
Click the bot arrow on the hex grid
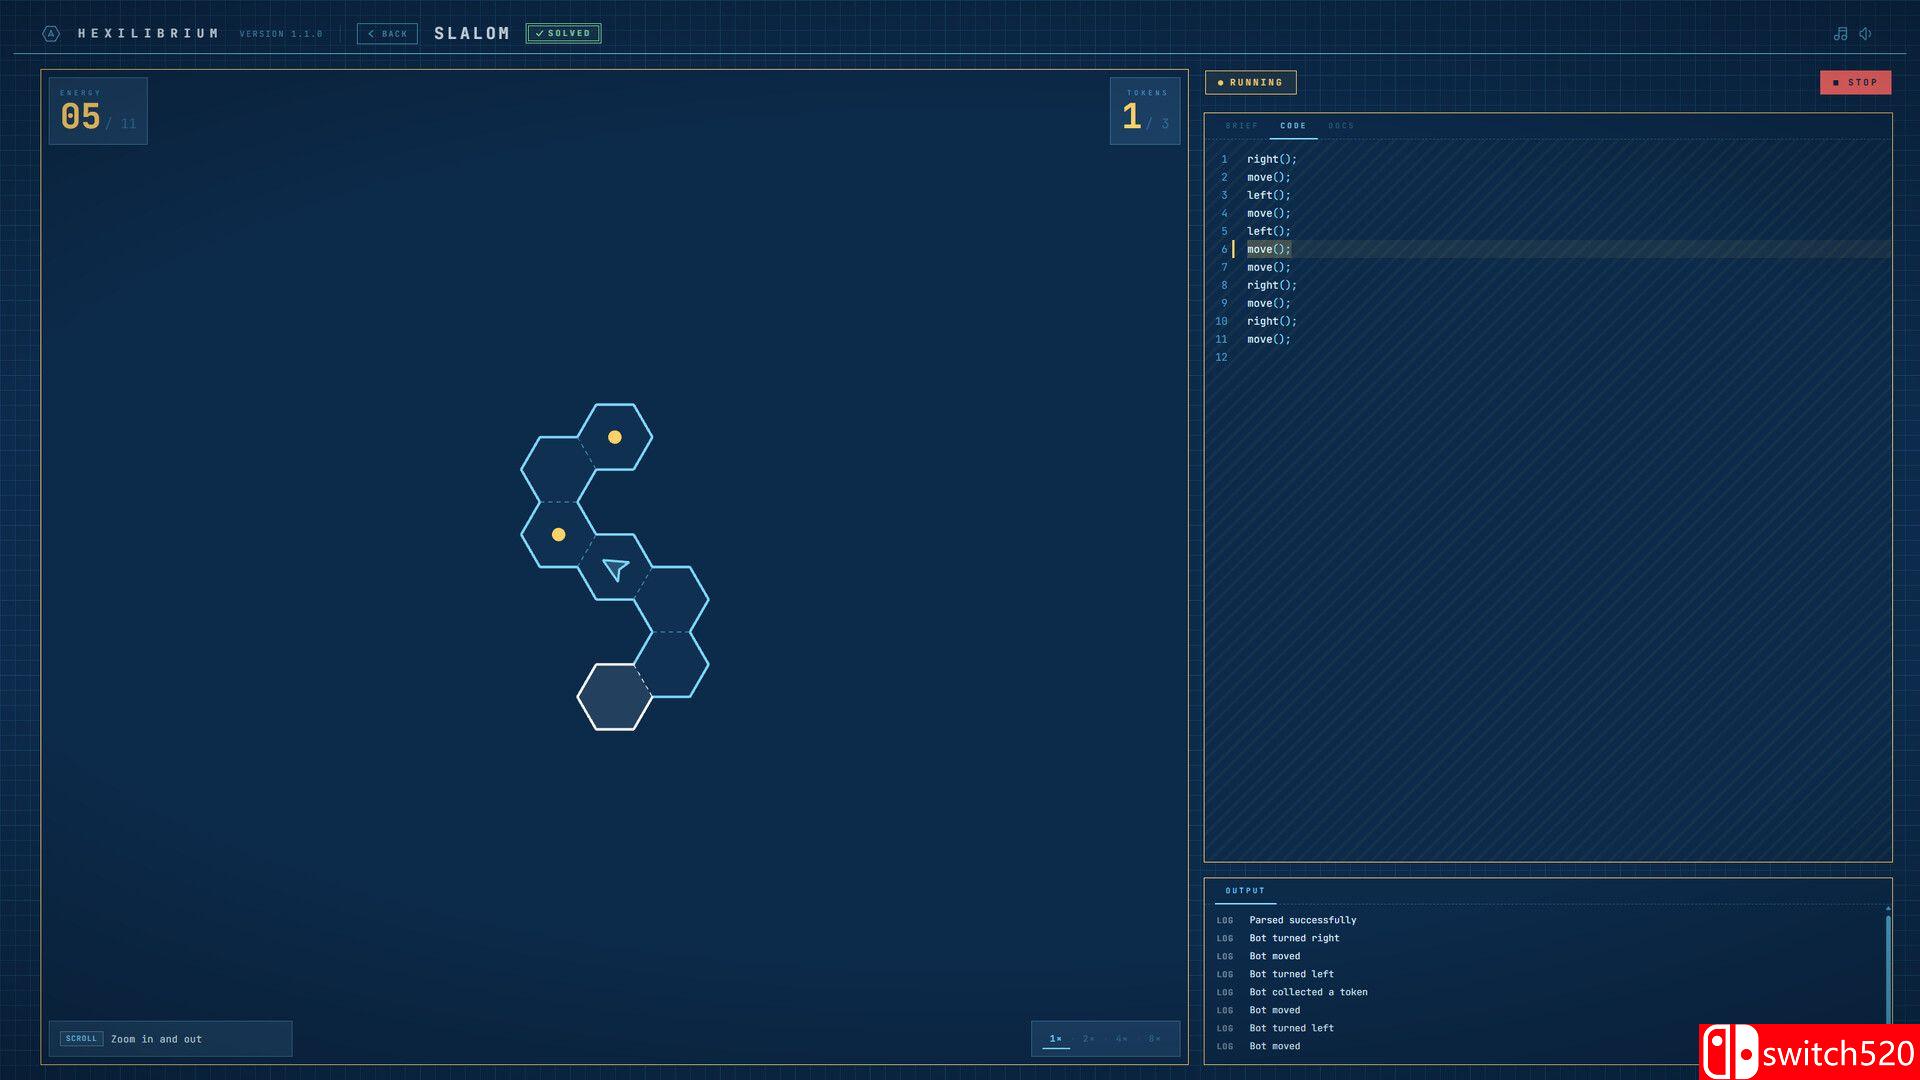[615, 568]
